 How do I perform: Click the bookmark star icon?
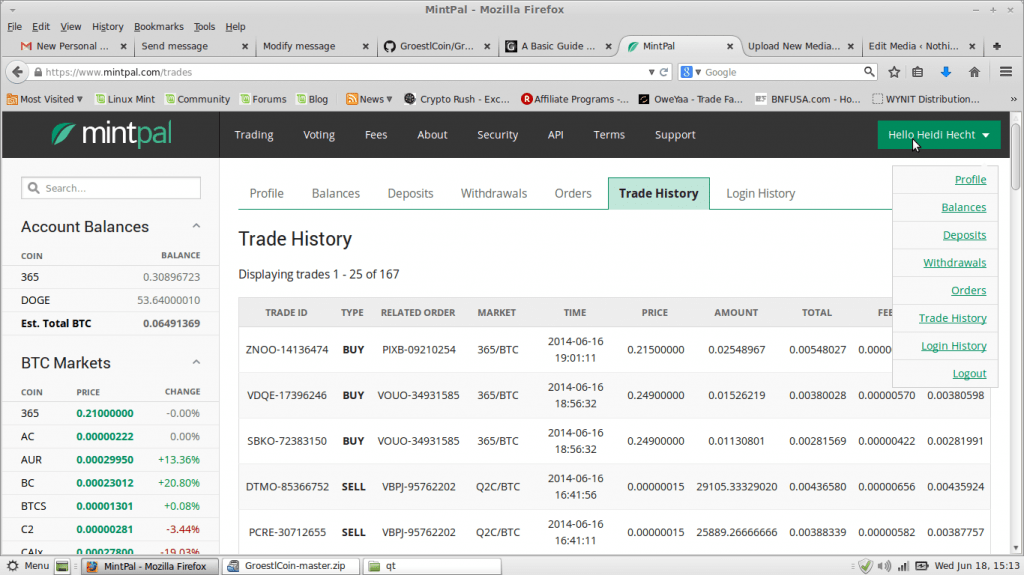[x=894, y=72]
